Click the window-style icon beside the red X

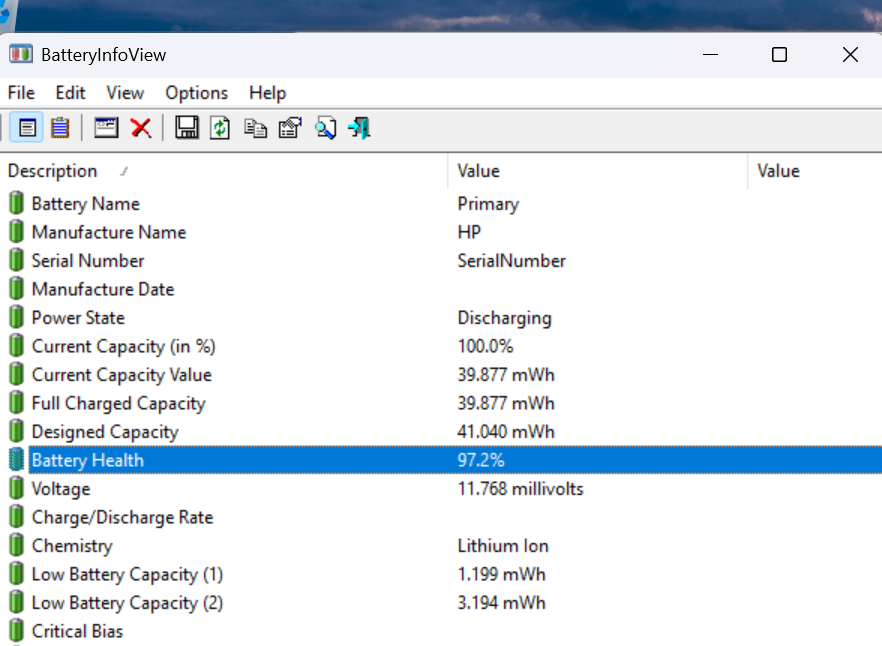tap(106, 128)
